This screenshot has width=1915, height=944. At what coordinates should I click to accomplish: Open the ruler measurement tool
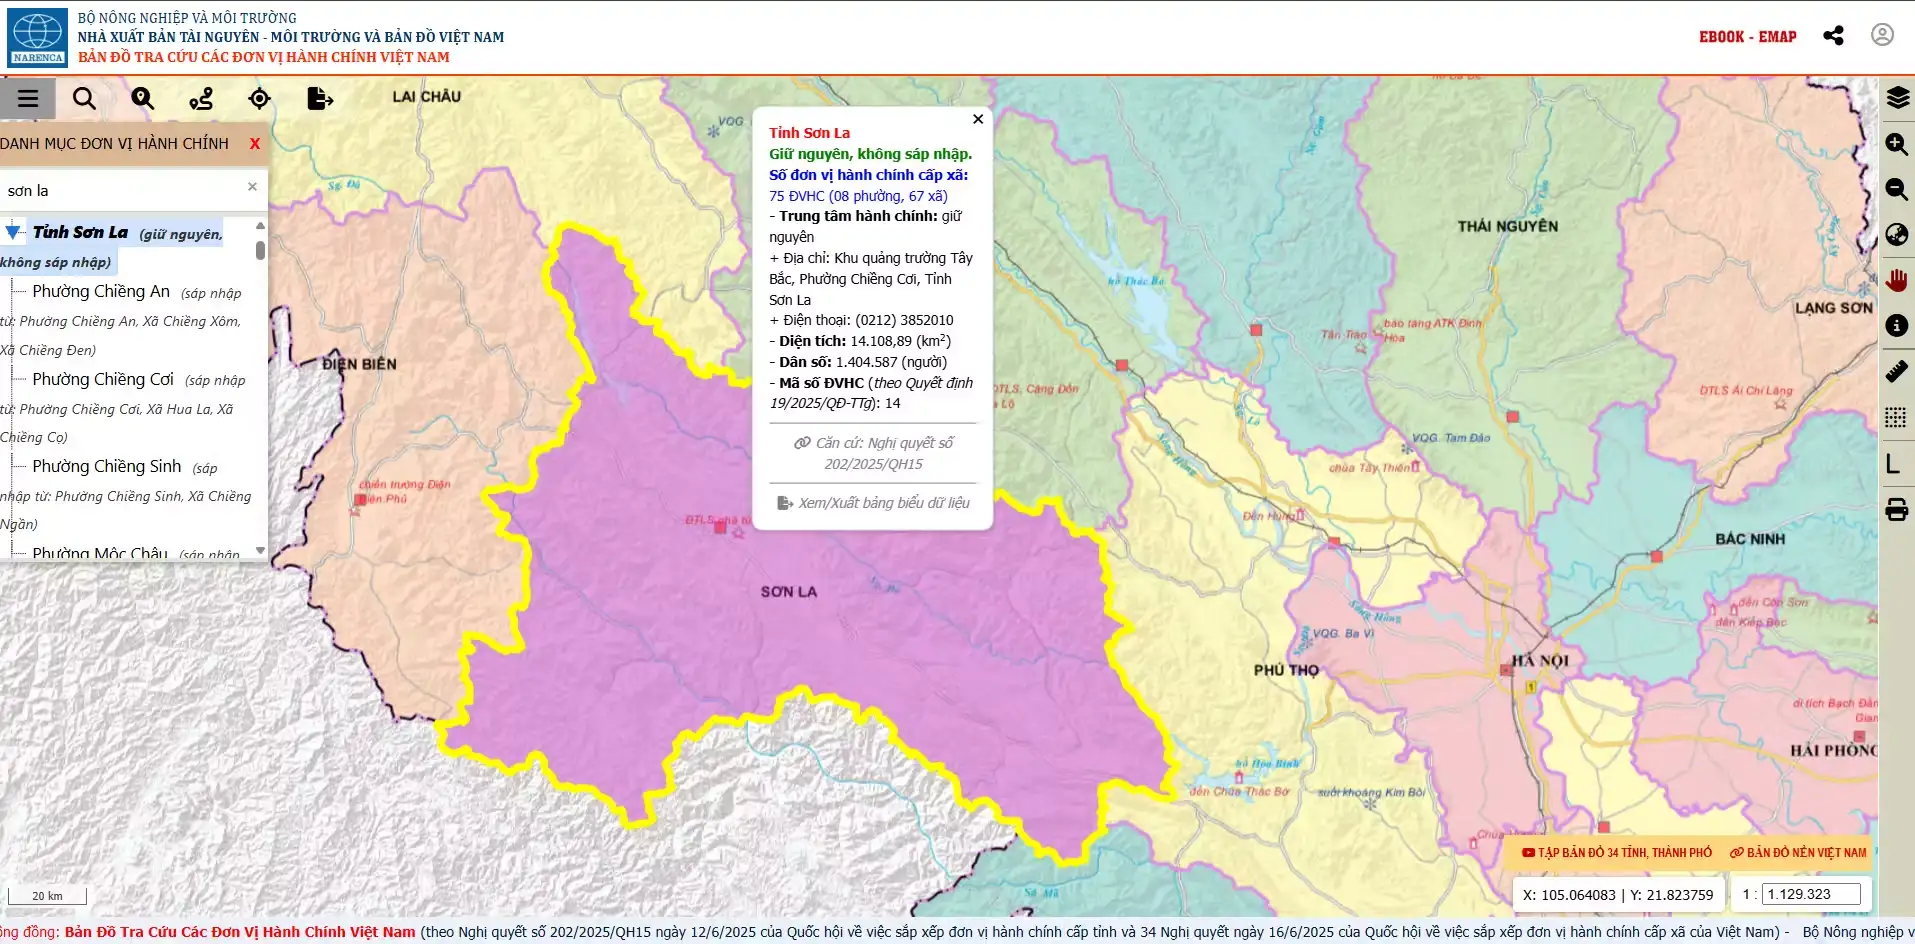[x=1897, y=371]
